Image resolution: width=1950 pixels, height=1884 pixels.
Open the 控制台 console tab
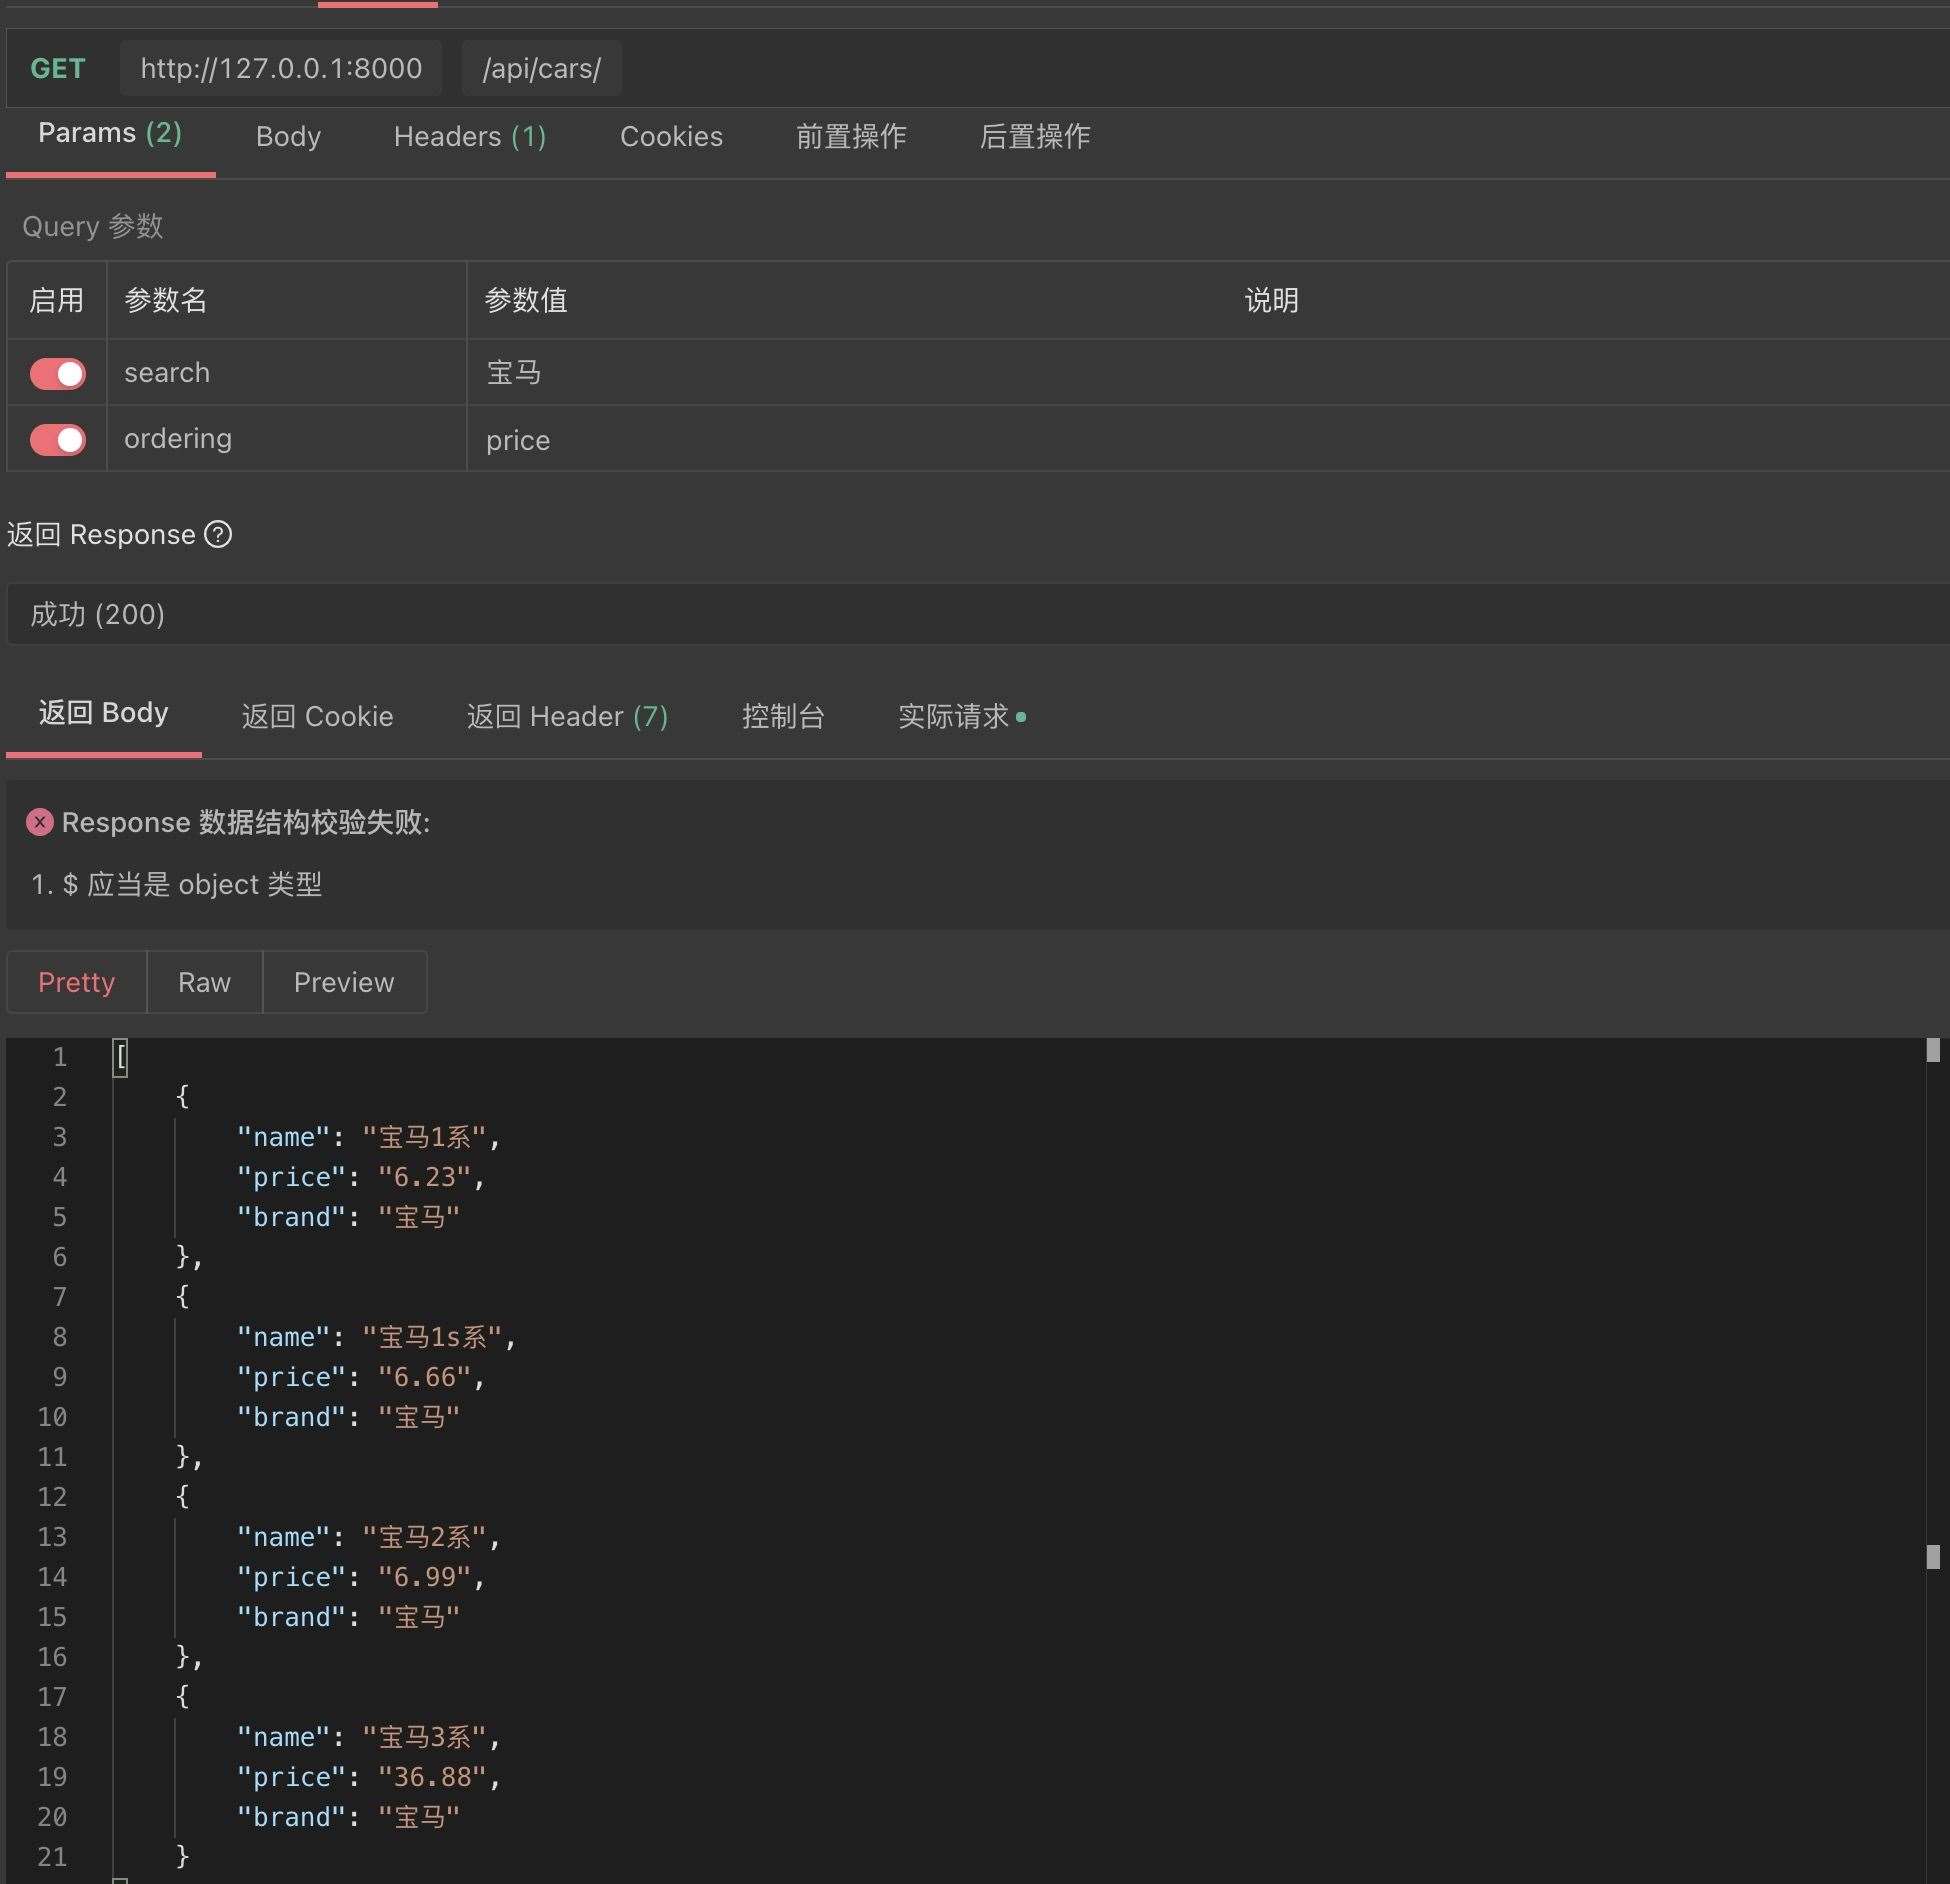click(783, 716)
